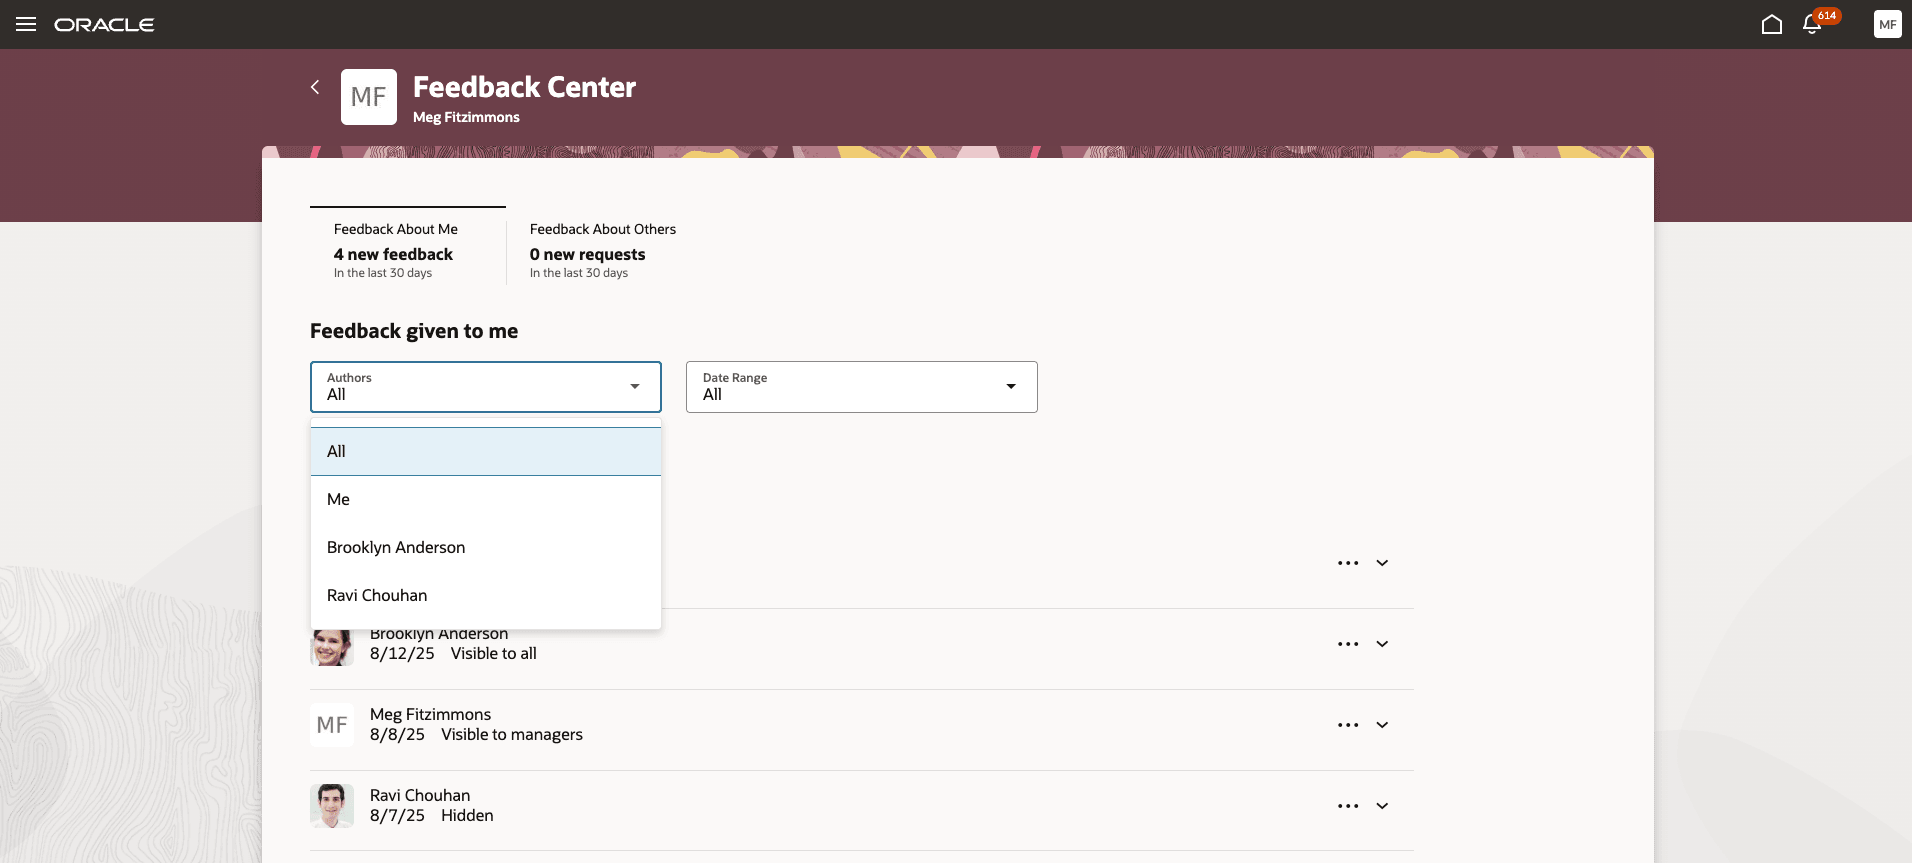Go to the Home icon
The image size is (1912, 863).
pos(1771,24)
